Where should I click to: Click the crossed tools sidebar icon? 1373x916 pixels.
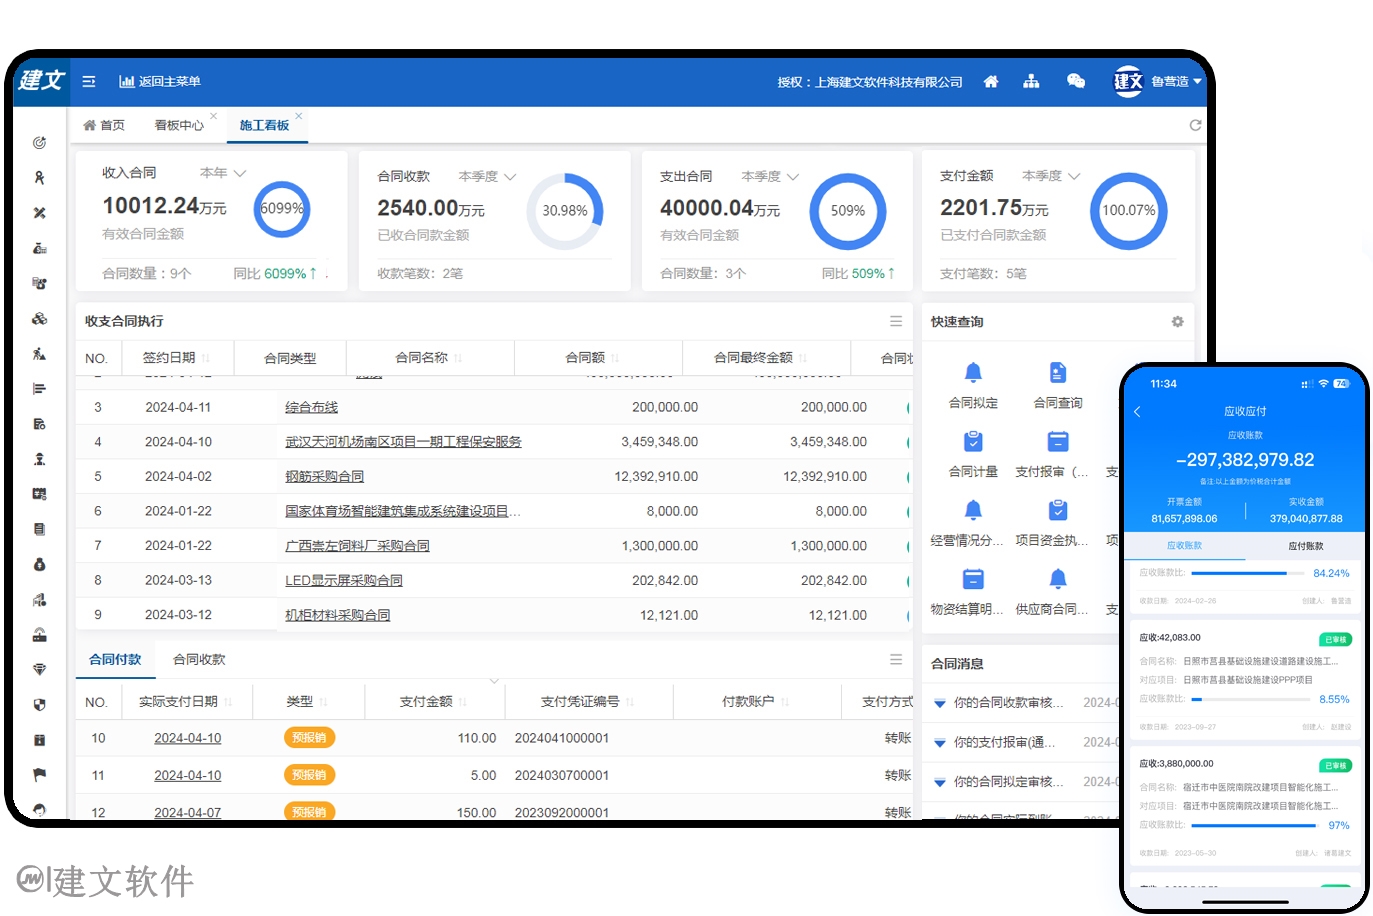(39, 213)
